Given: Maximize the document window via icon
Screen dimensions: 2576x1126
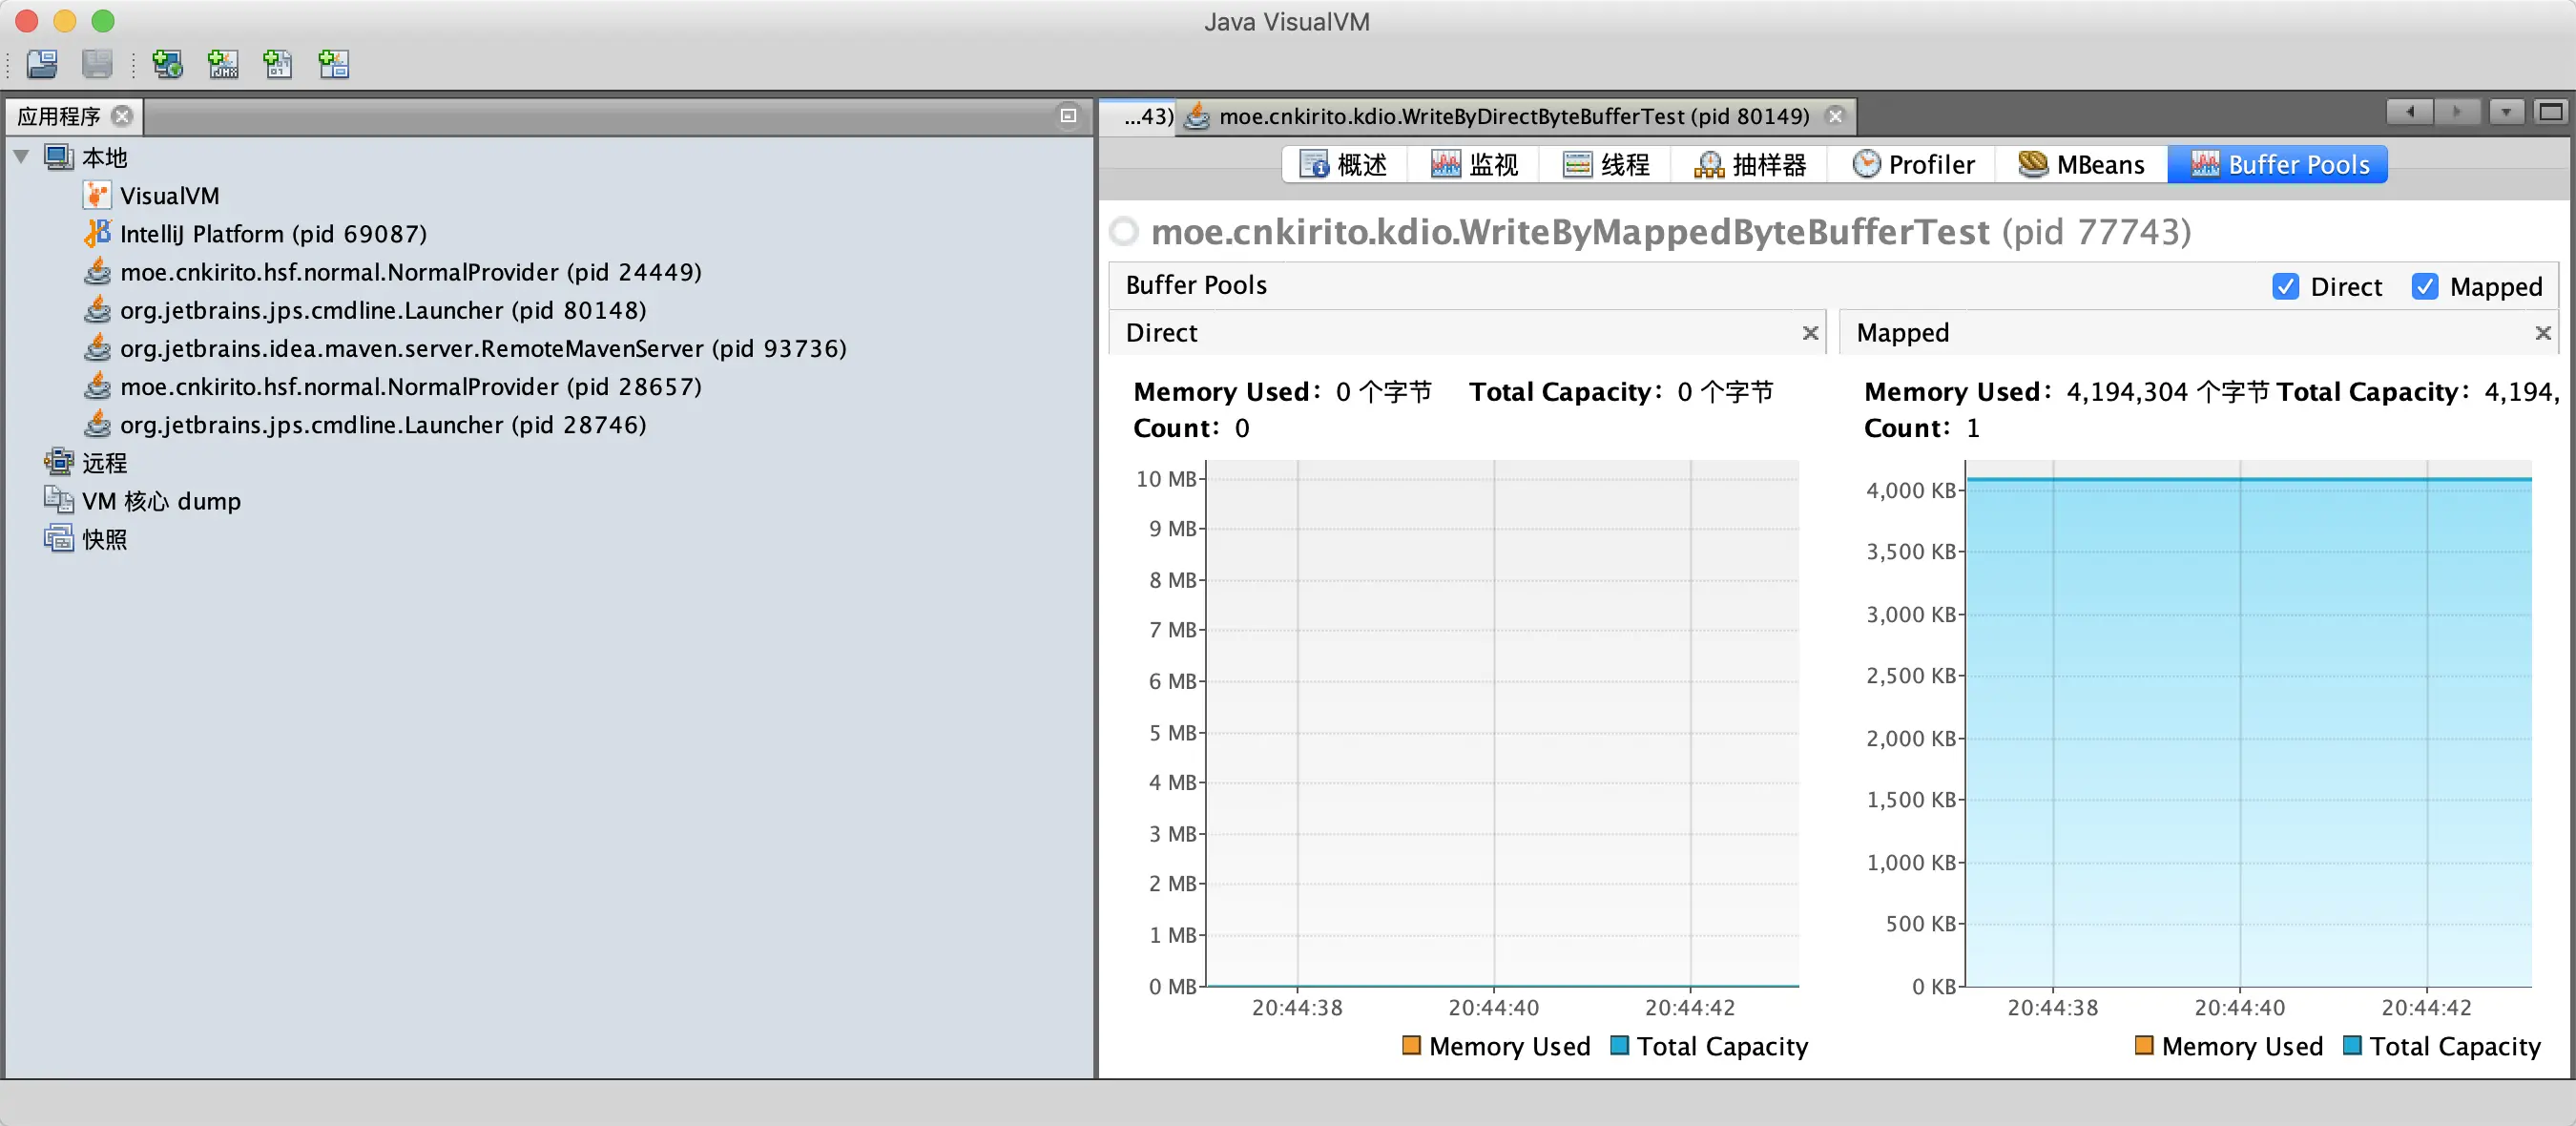Looking at the screenshot, I should click(x=2550, y=112).
